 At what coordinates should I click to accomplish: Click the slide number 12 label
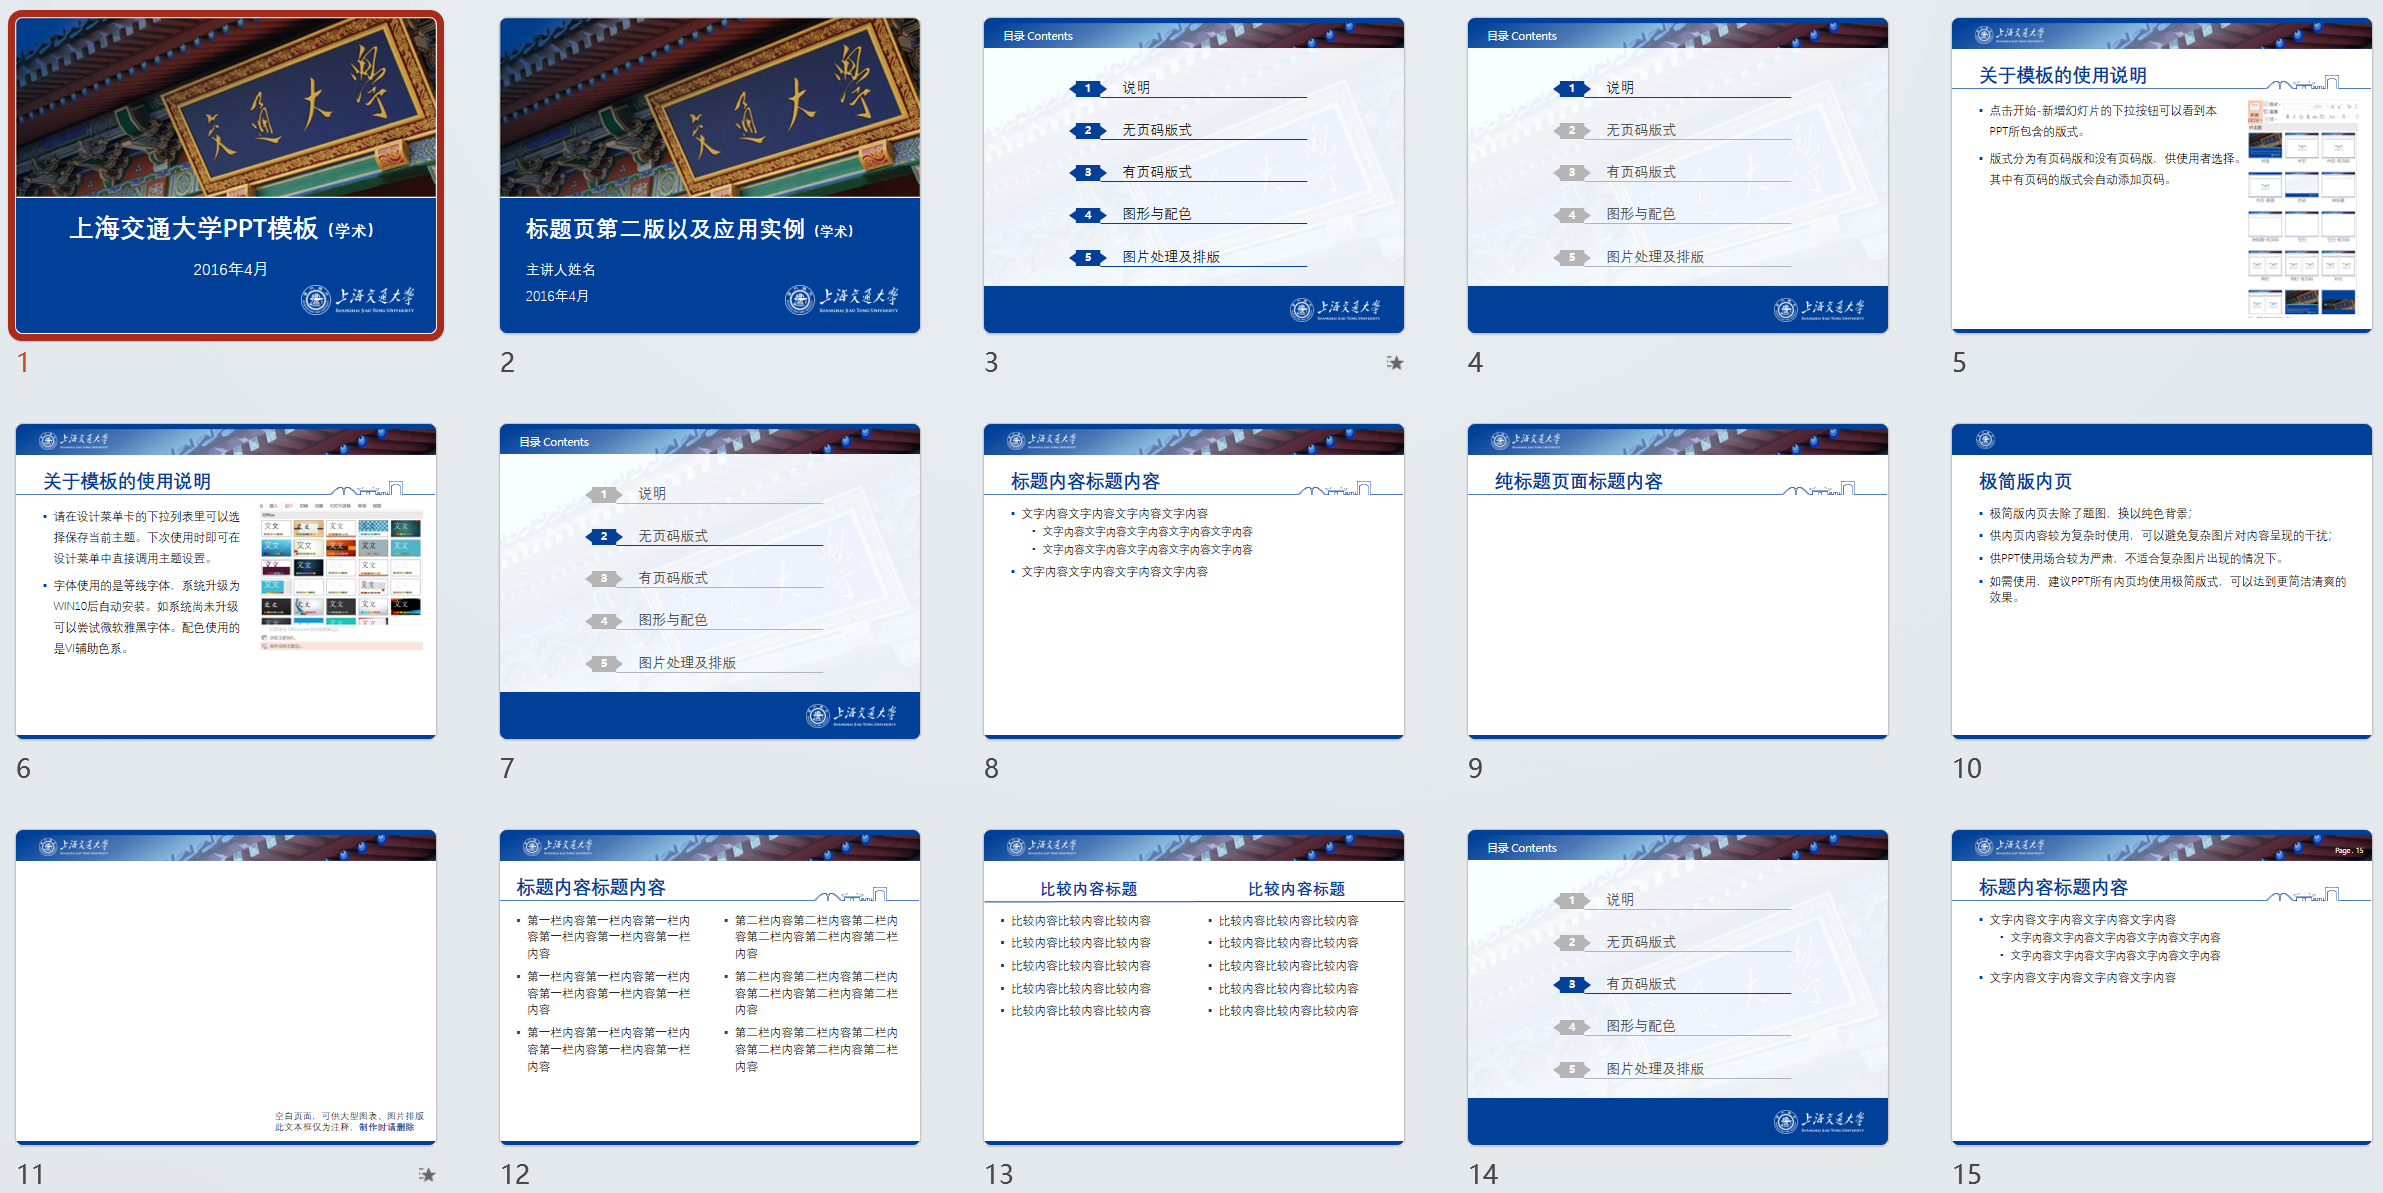point(515,1174)
